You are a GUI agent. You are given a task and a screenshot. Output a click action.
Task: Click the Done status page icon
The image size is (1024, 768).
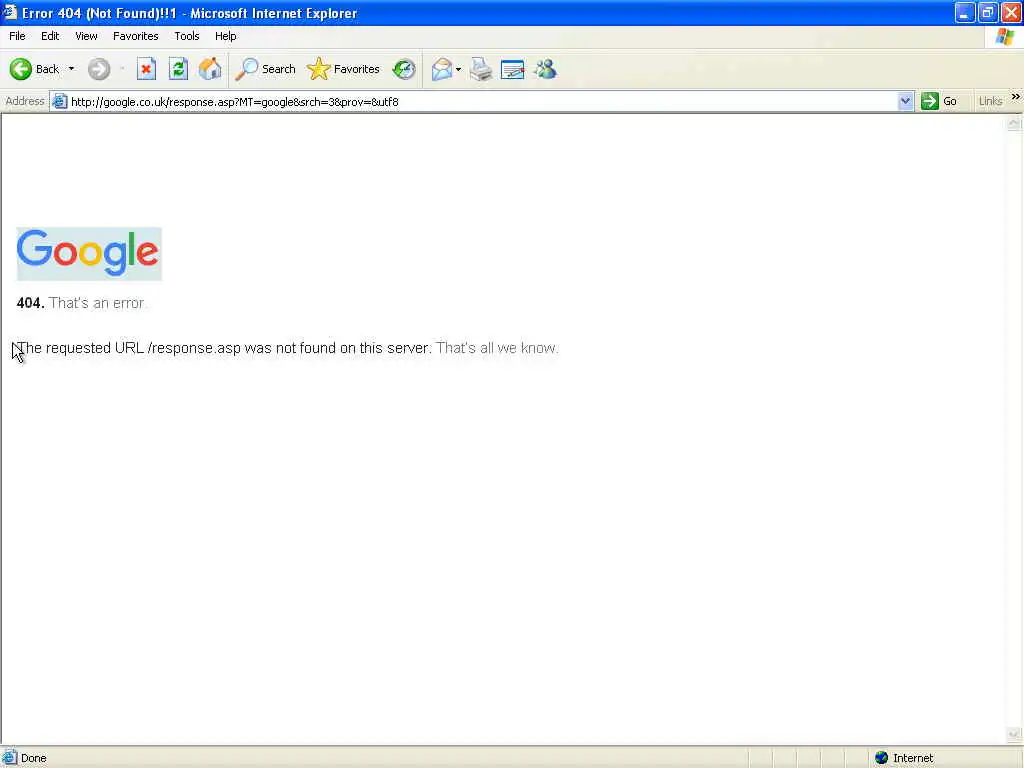(9, 758)
